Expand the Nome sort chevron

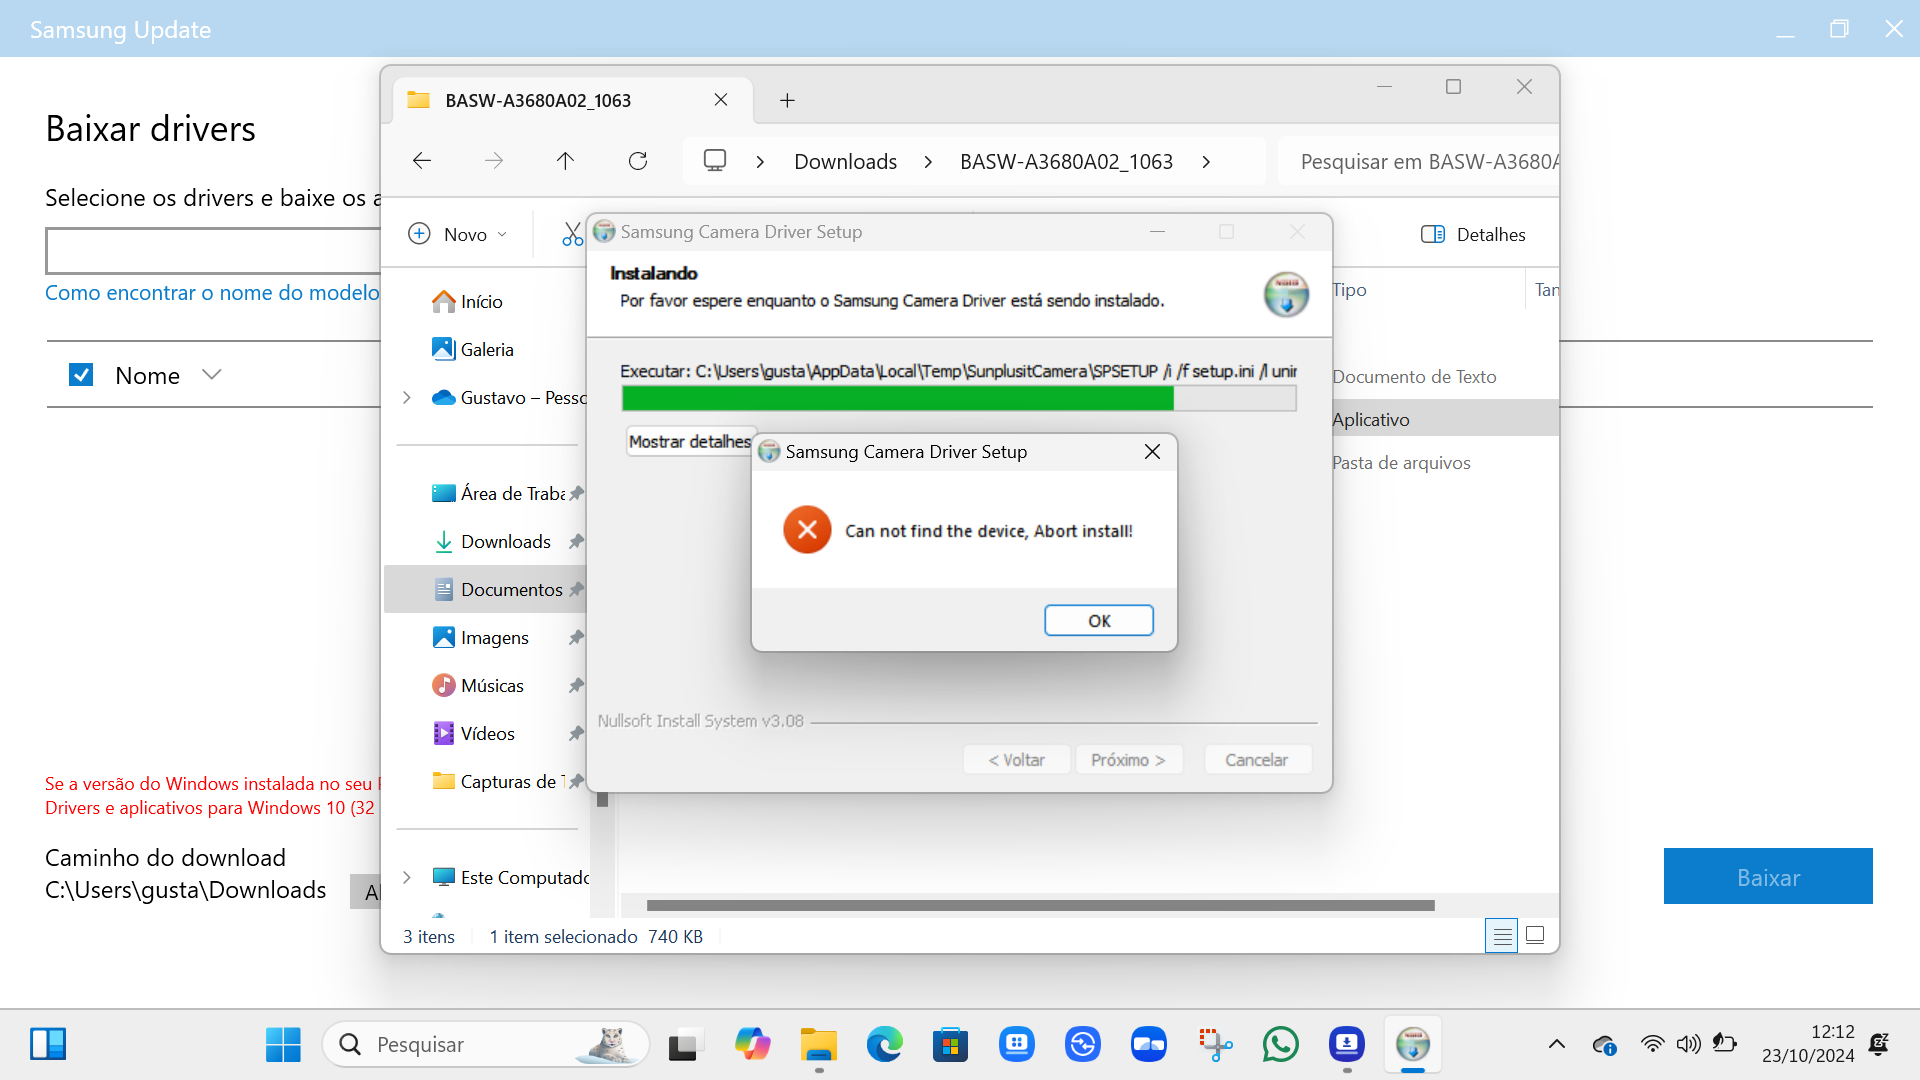point(211,375)
